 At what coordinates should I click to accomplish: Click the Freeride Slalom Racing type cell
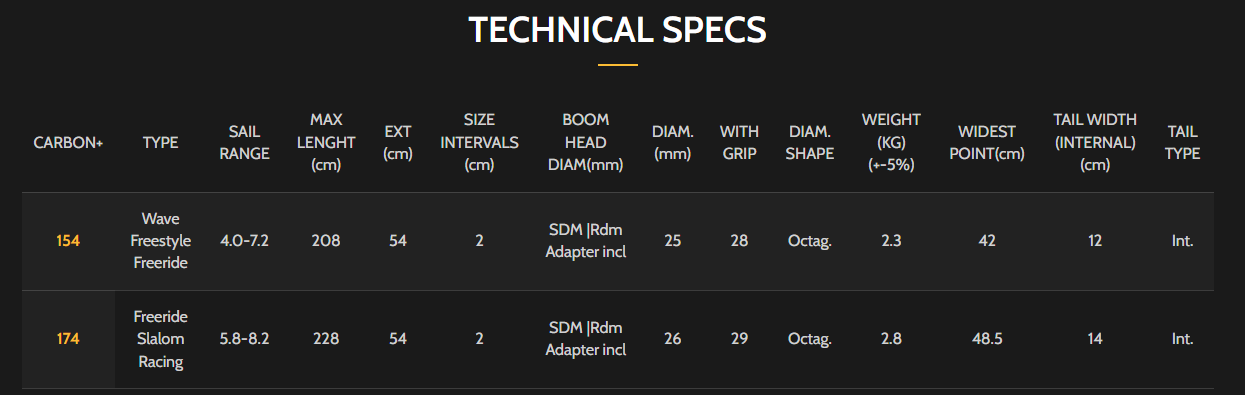pos(161,339)
